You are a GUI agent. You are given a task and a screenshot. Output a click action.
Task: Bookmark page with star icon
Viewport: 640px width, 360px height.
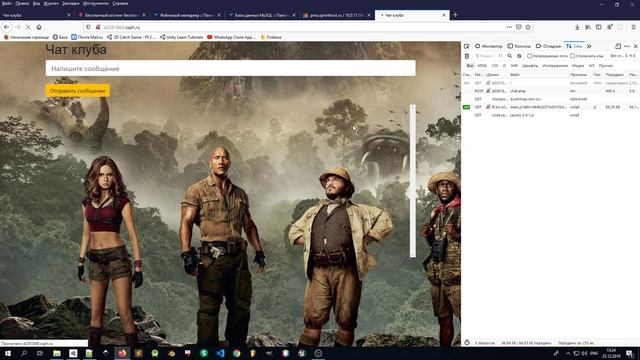click(x=528, y=27)
